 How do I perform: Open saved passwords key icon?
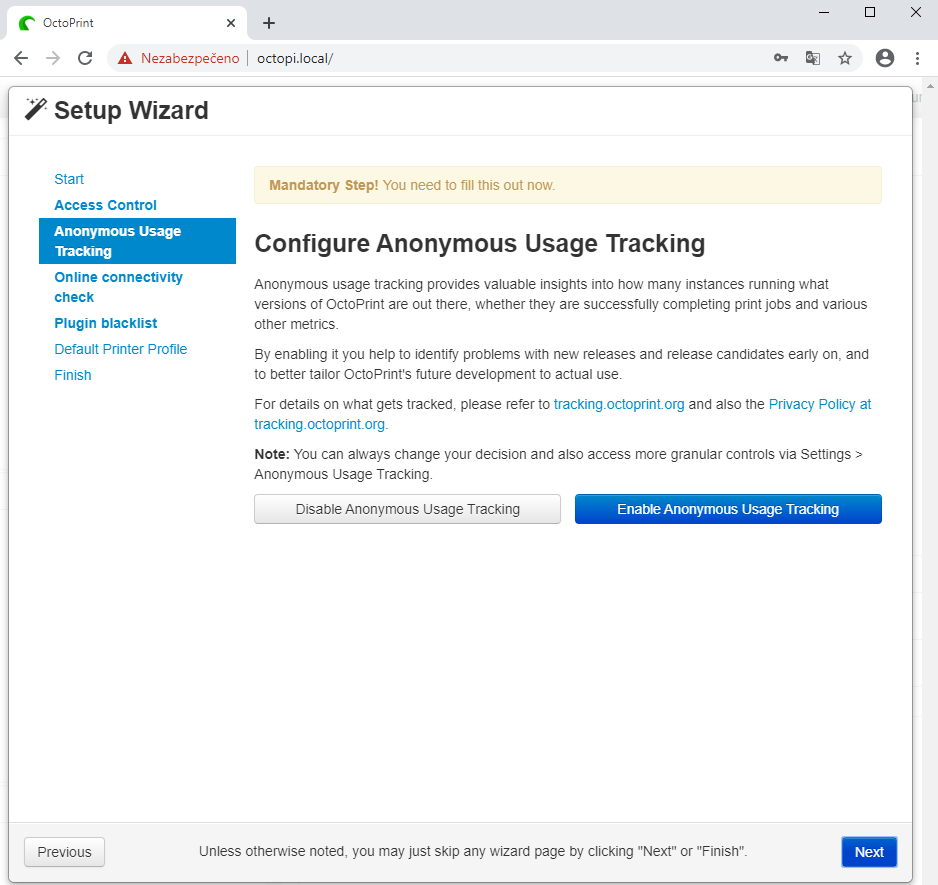(781, 58)
